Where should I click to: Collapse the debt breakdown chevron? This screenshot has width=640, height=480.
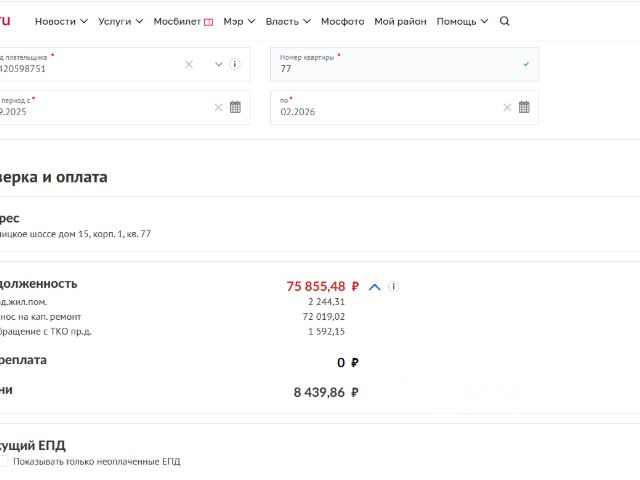[375, 287]
